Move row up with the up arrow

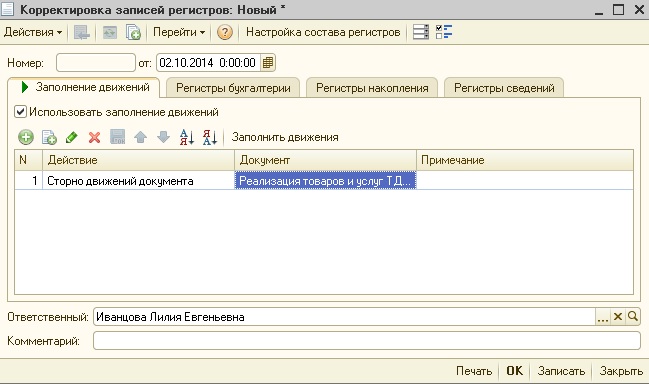tap(140, 137)
